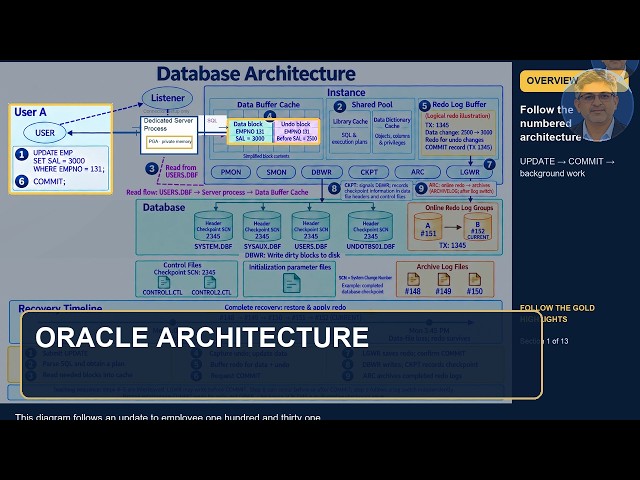Screen dimensions: 640x480
Task: Click redo log group B #152 CURRENT cylinder
Action: (x=478, y=227)
